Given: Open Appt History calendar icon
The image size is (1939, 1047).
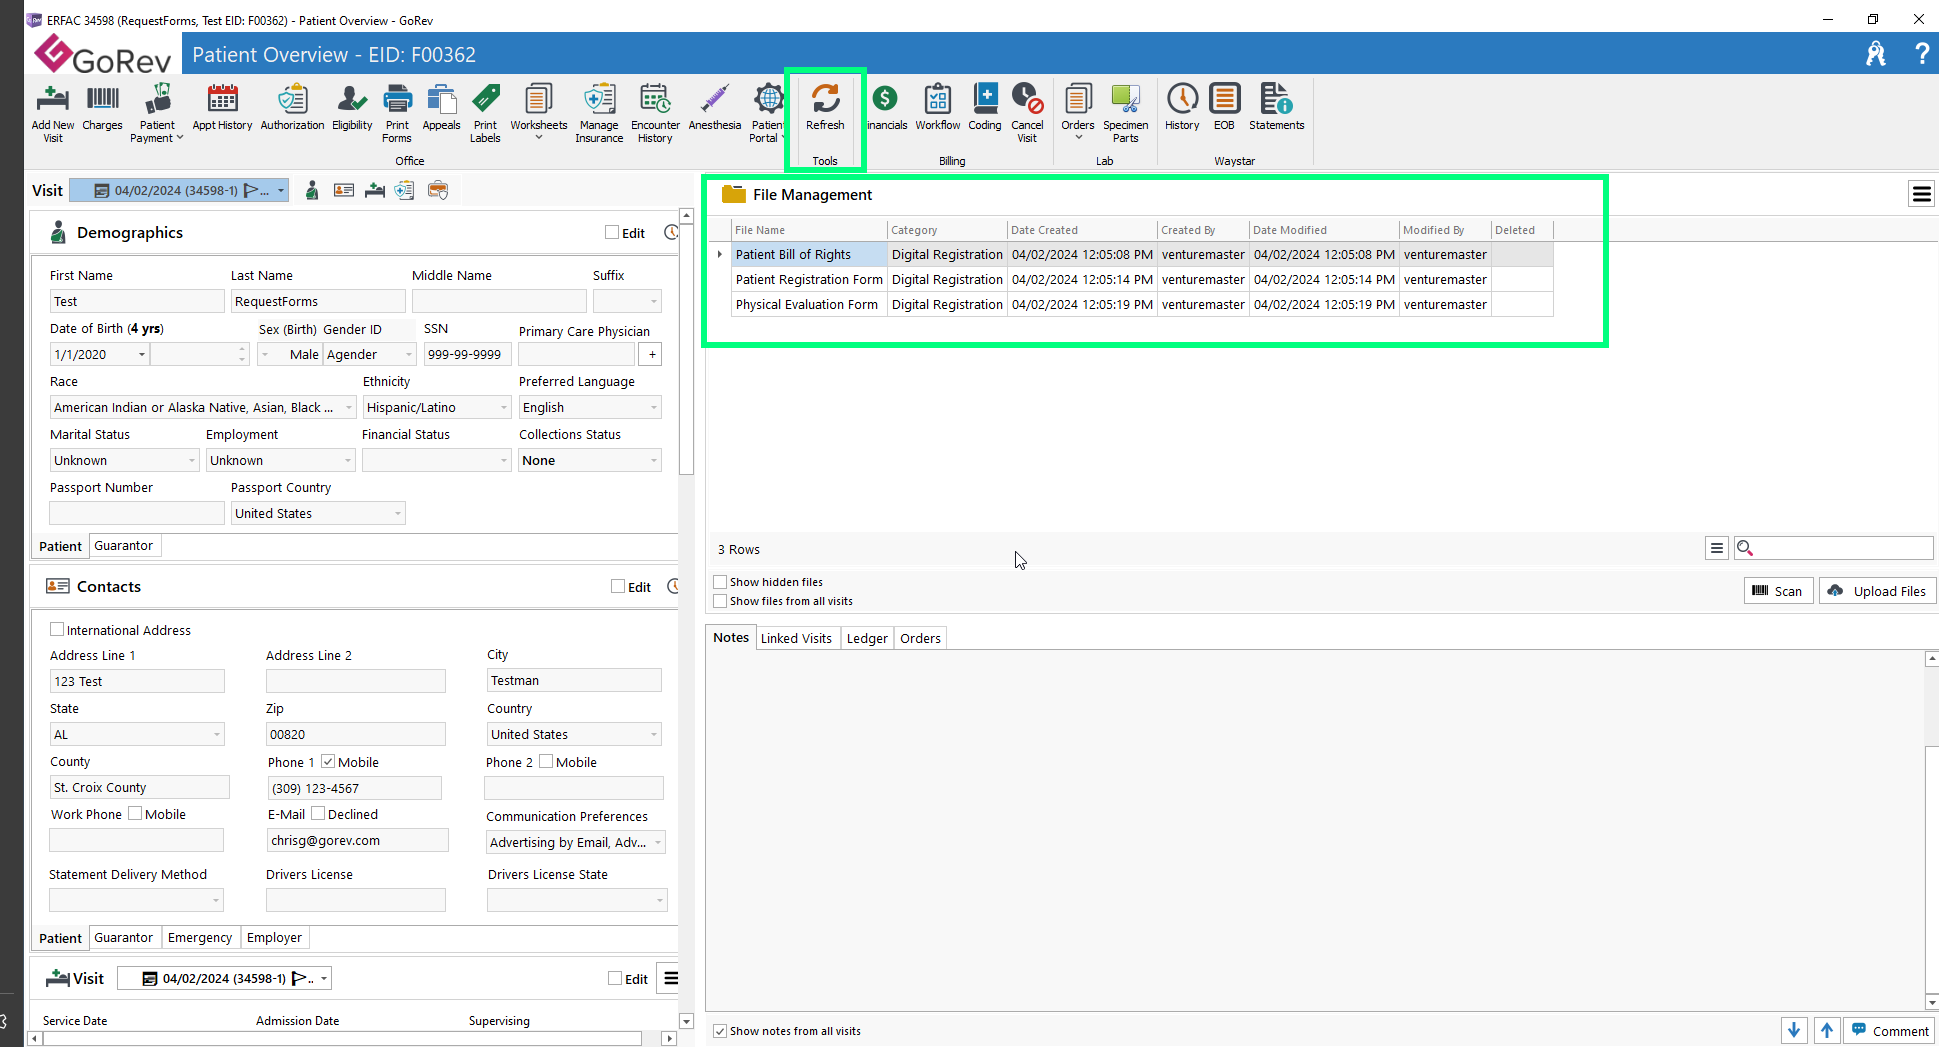Looking at the screenshot, I should click(x=222, y=108).
